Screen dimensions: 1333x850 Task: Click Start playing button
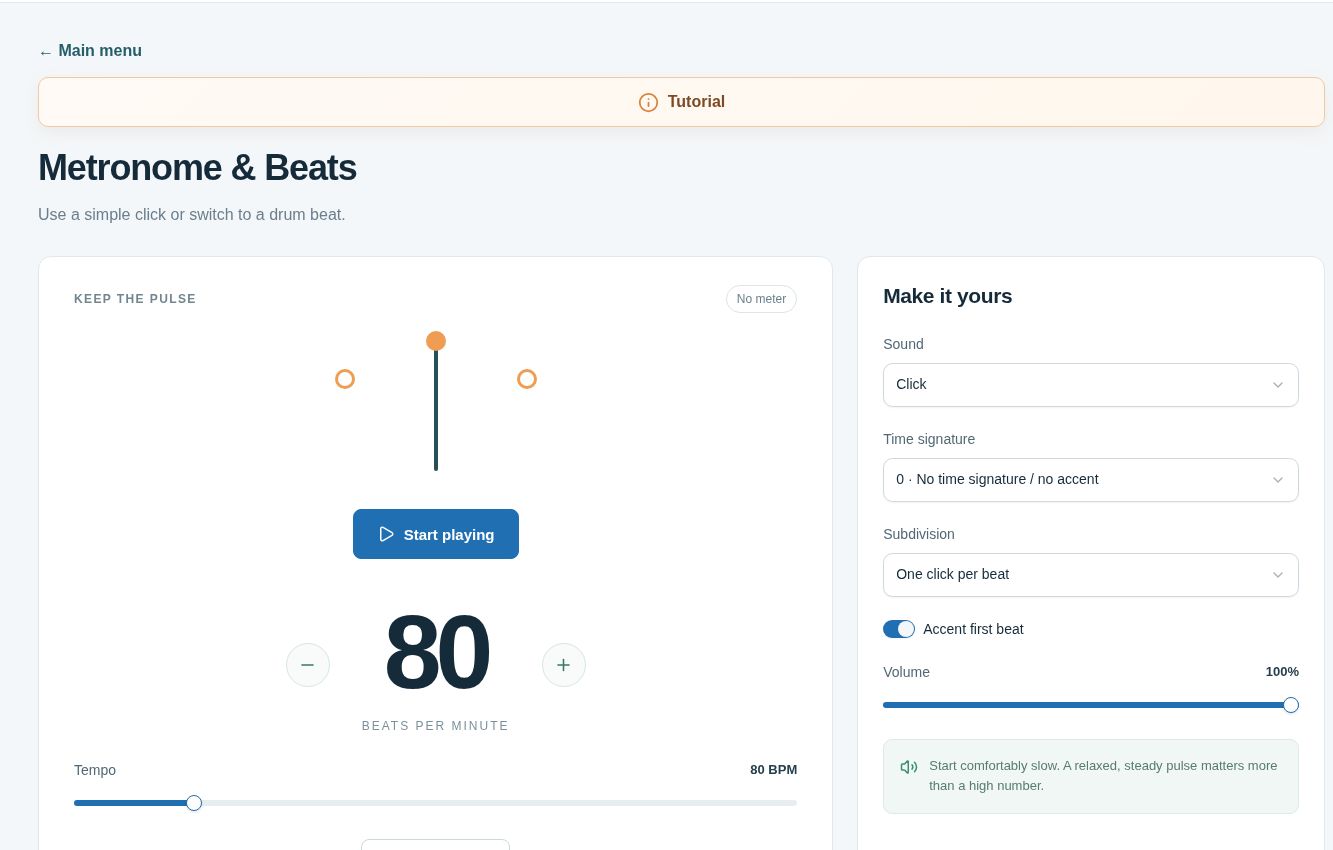coord(436,534)
